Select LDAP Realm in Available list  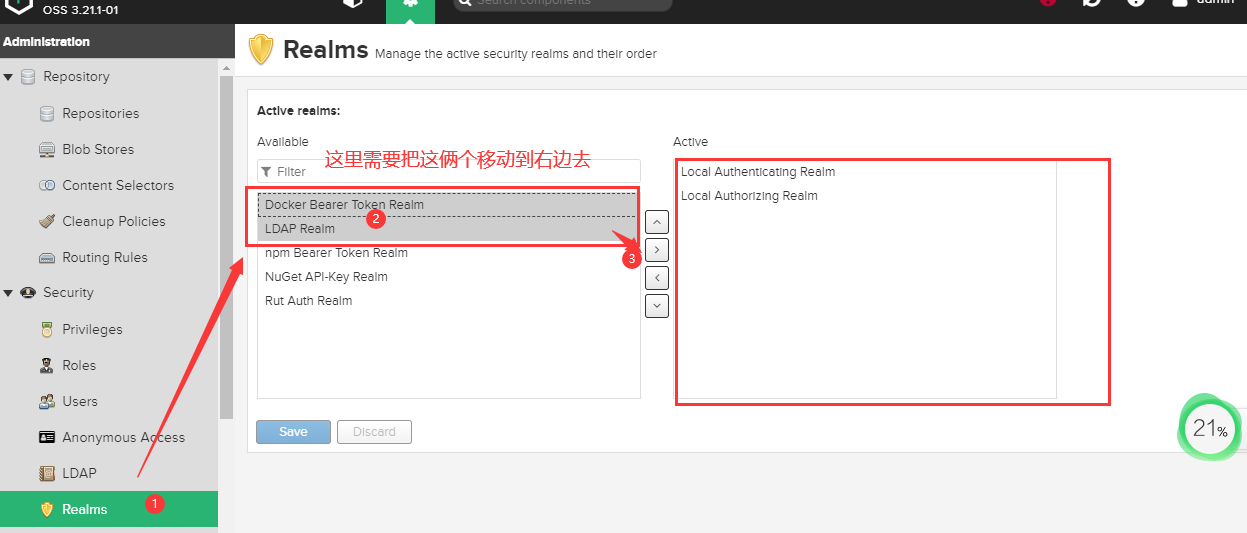click(448, 229)
